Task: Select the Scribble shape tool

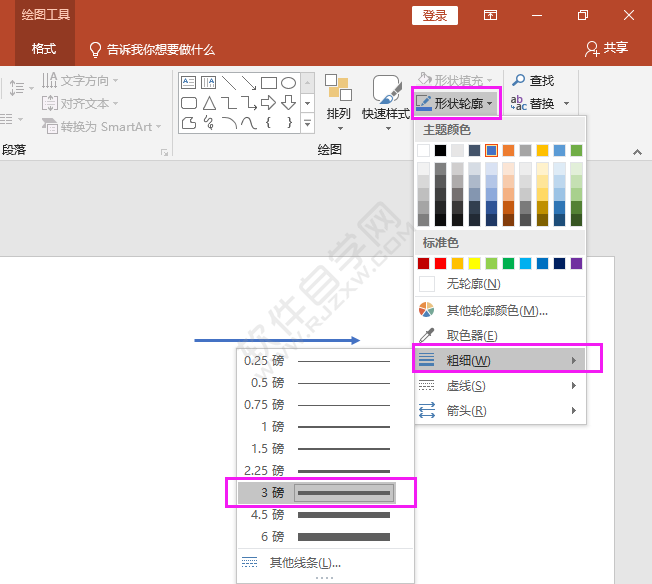Action: [x=209, y=123]
